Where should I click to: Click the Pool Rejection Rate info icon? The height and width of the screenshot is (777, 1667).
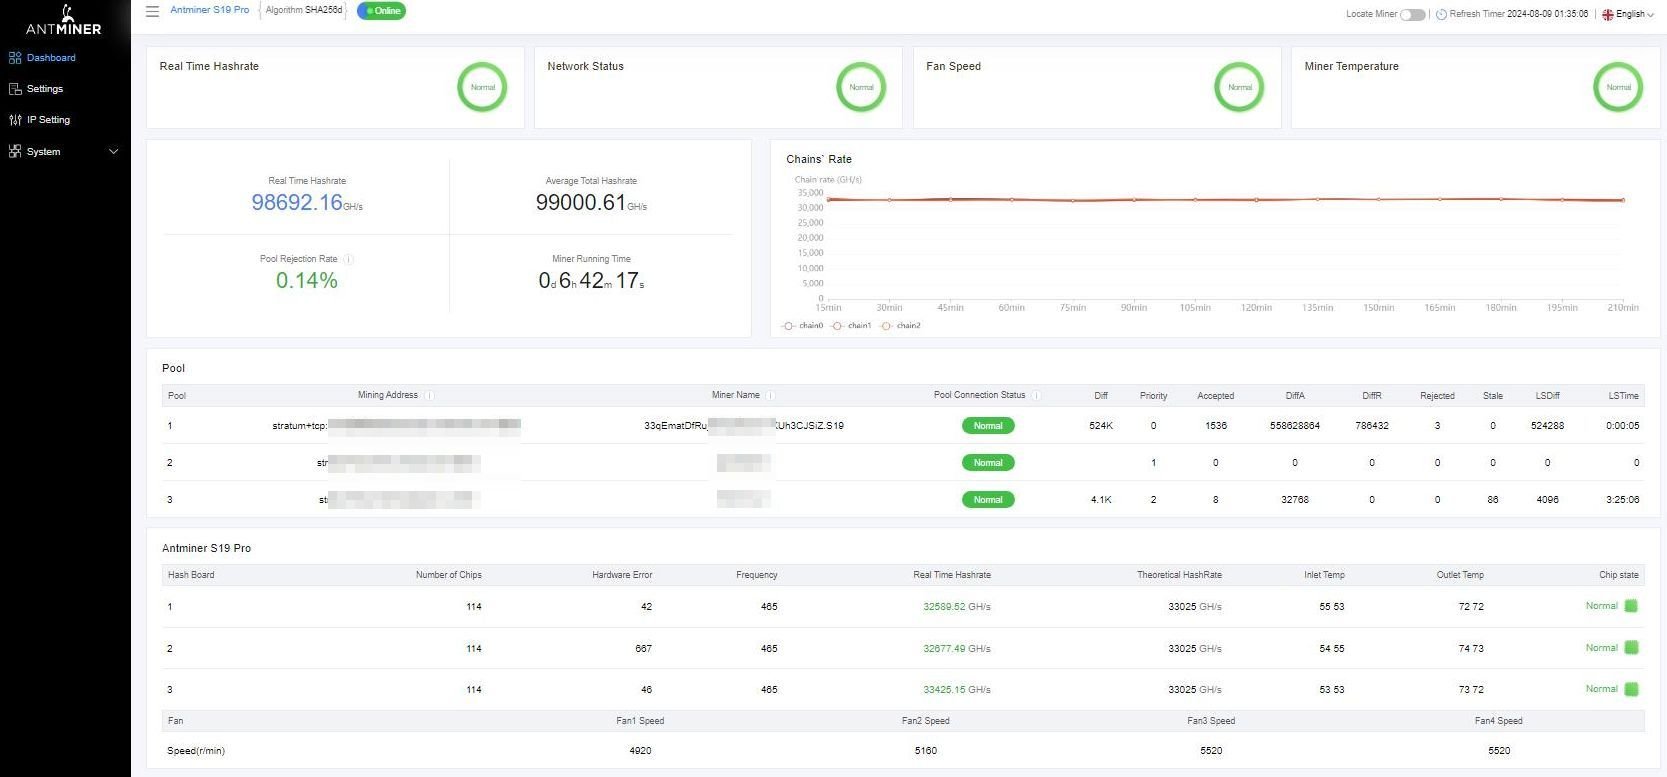click(348, 259)
